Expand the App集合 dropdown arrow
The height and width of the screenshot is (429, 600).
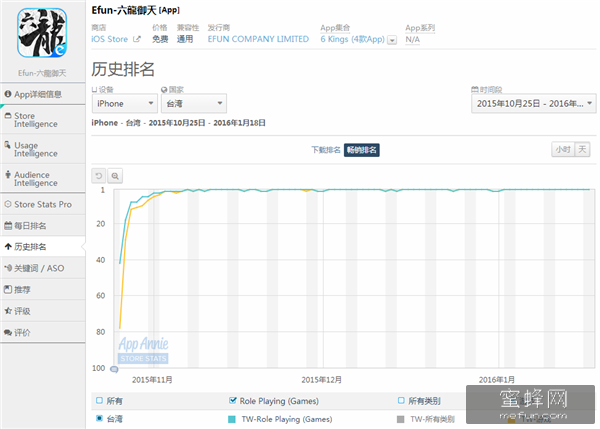pos(392,40)
